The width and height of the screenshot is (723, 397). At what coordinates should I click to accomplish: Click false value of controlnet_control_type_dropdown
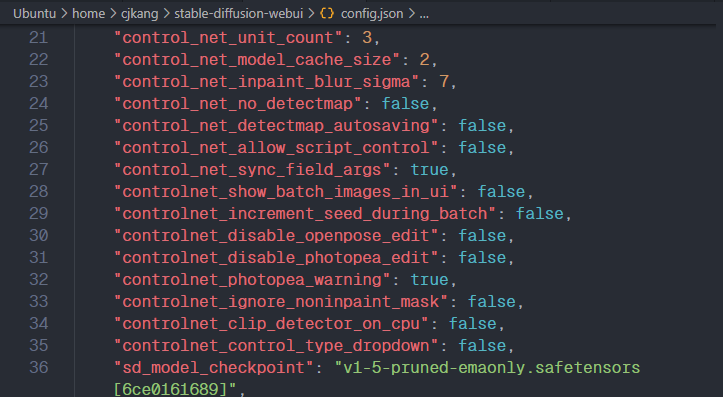click(482, 346)
